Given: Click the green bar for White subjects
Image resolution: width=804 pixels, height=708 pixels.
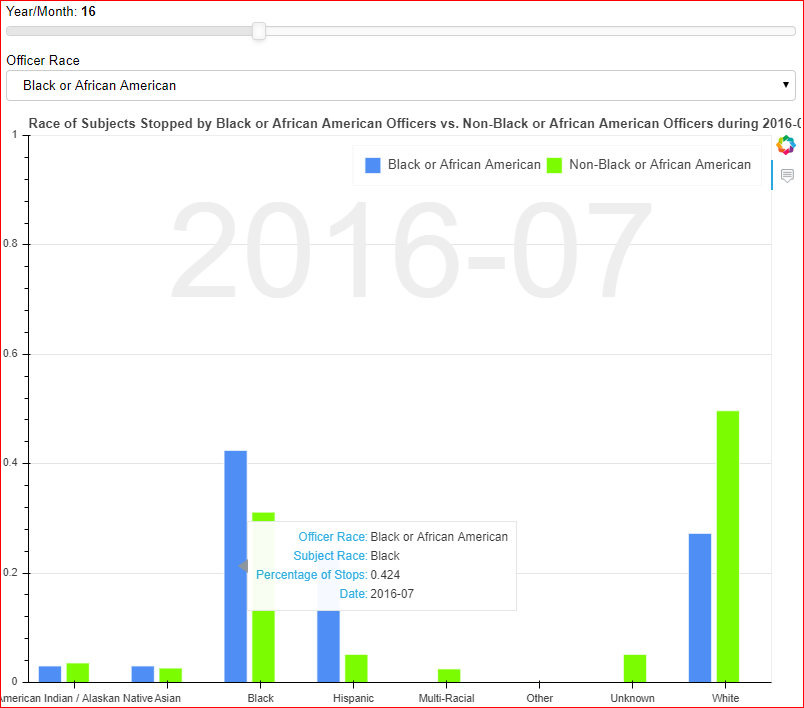Looking at the screenshot, I should [x=728, y=546].
